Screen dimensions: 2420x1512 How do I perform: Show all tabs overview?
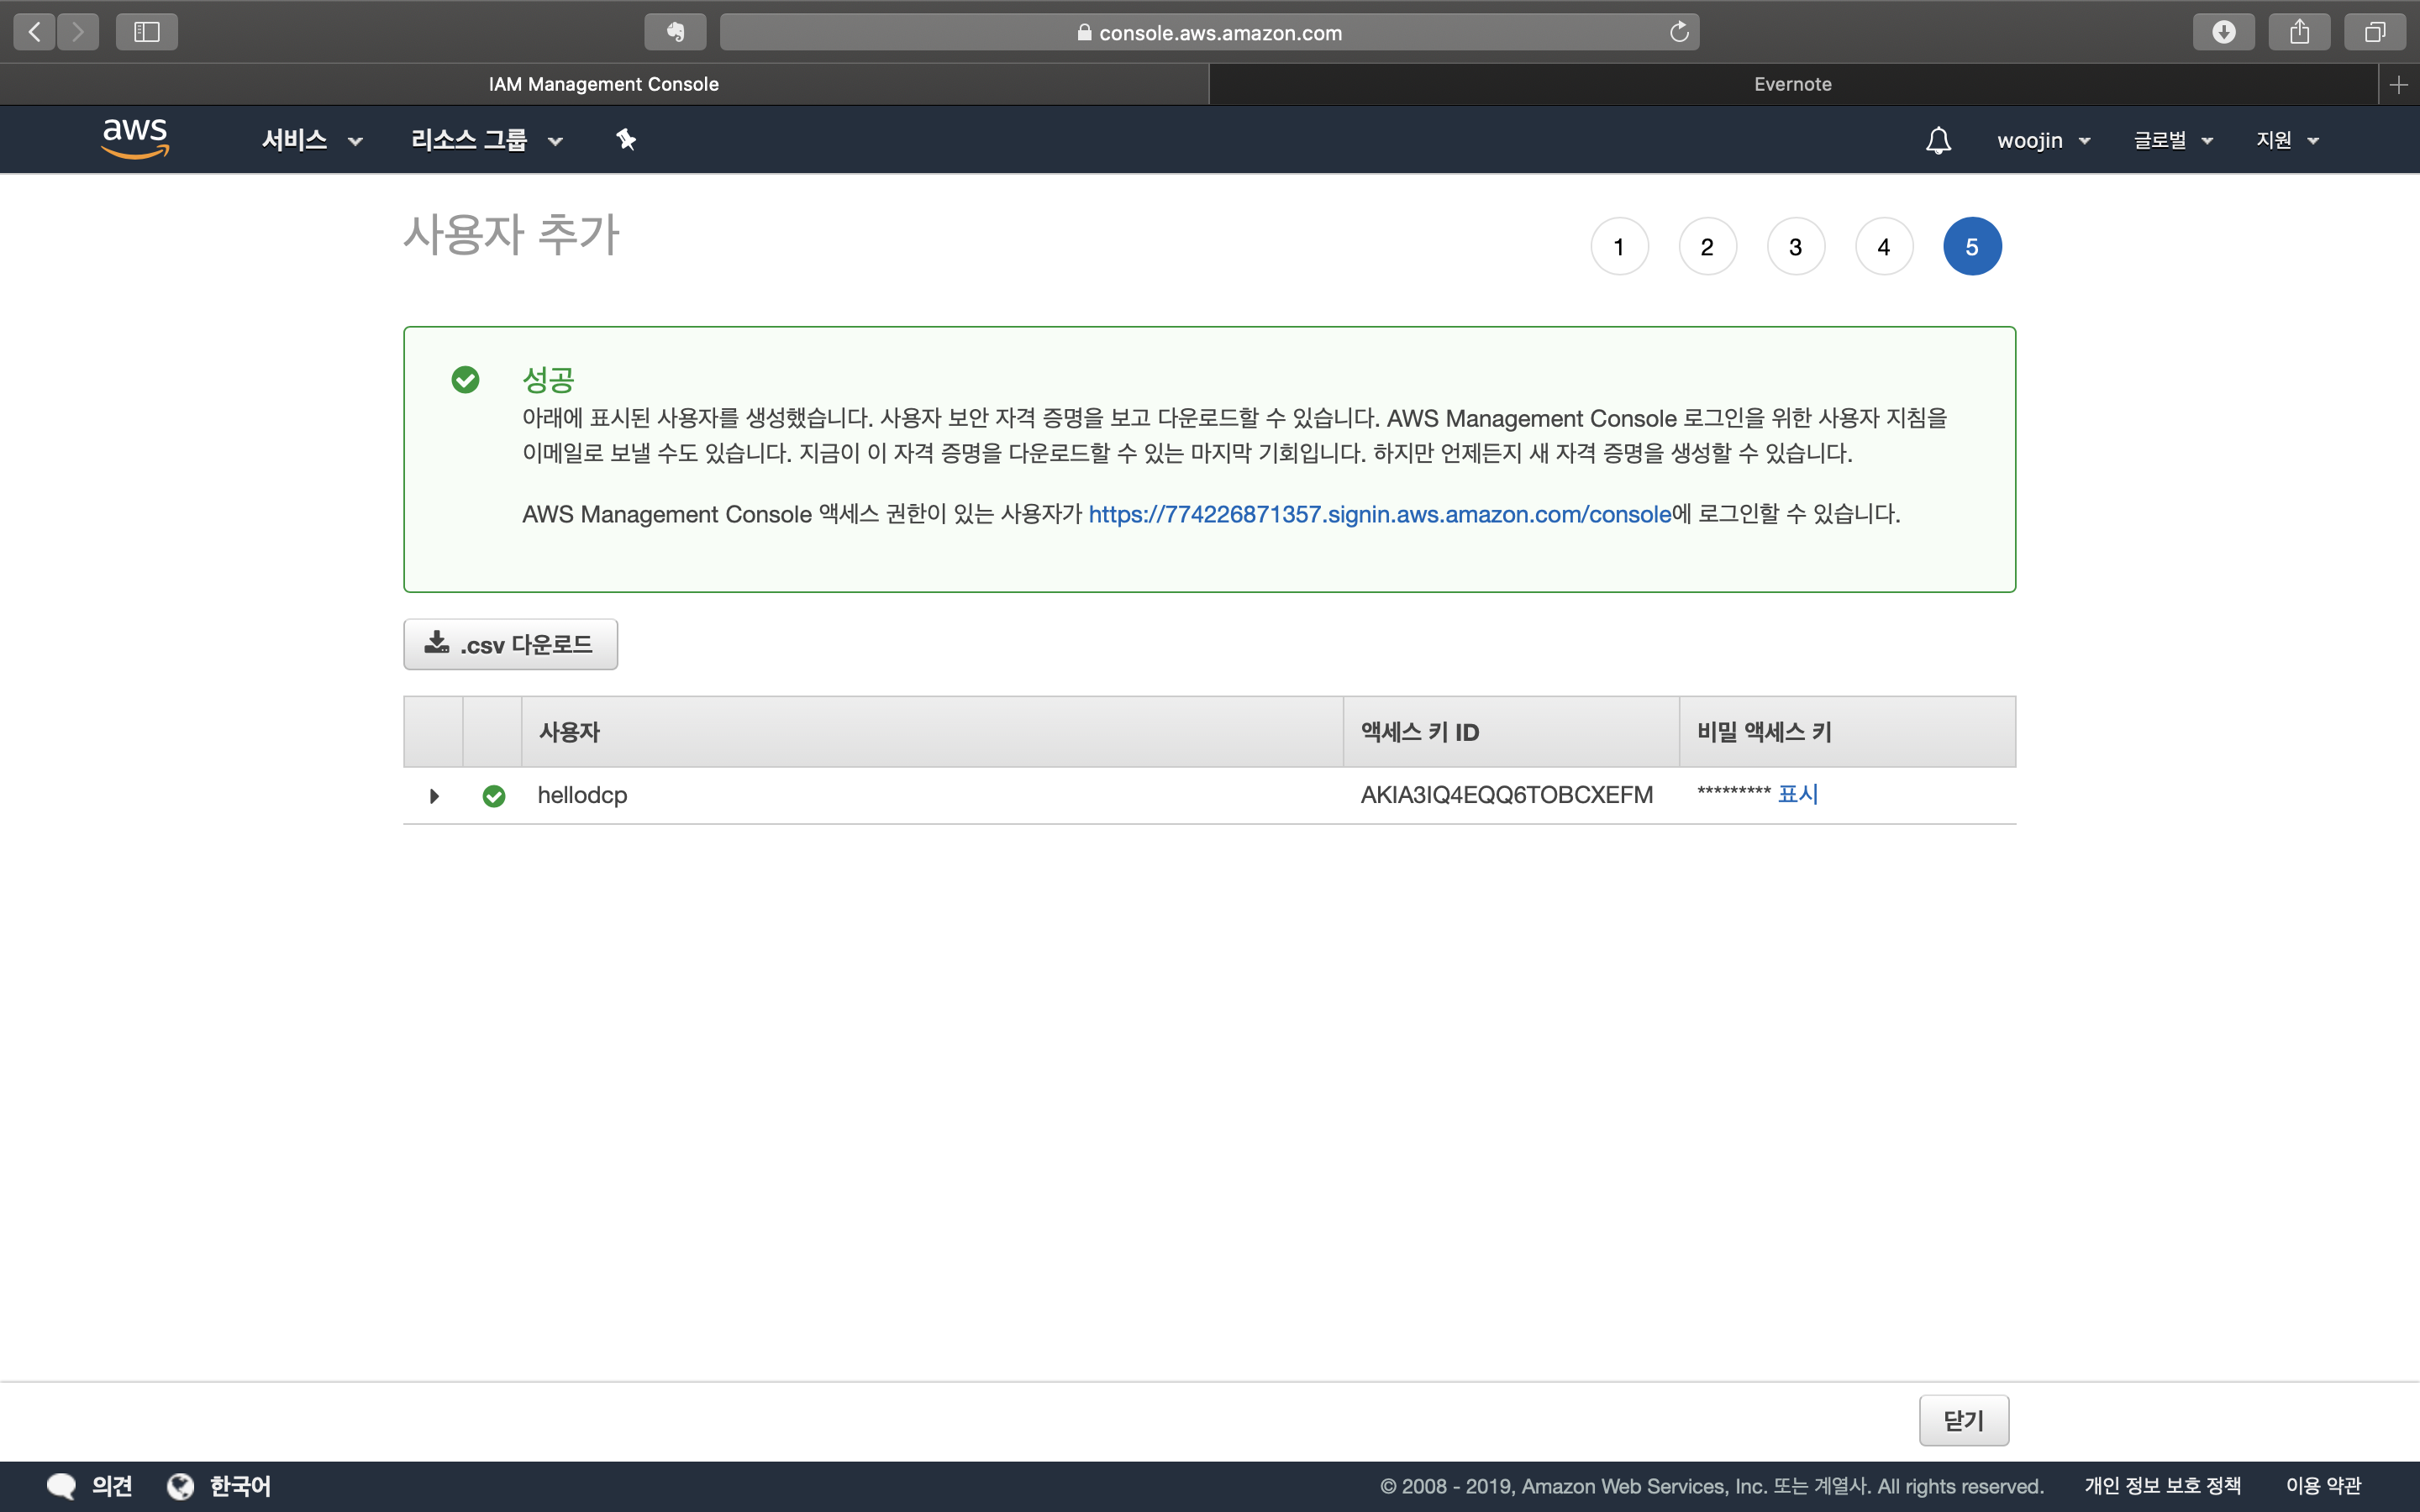[2374, 32]
